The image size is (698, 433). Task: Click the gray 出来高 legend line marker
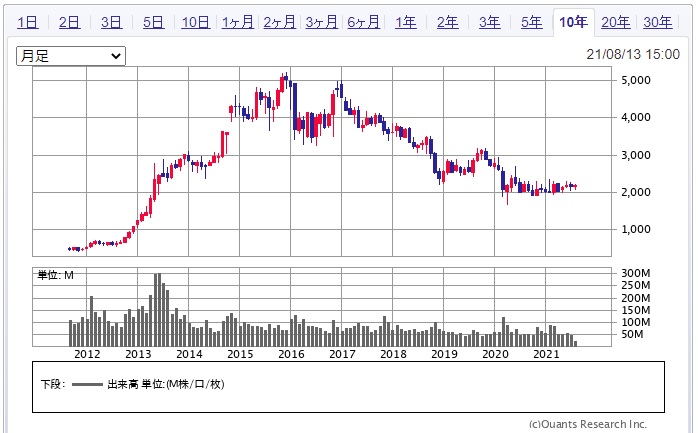point(87,384)
